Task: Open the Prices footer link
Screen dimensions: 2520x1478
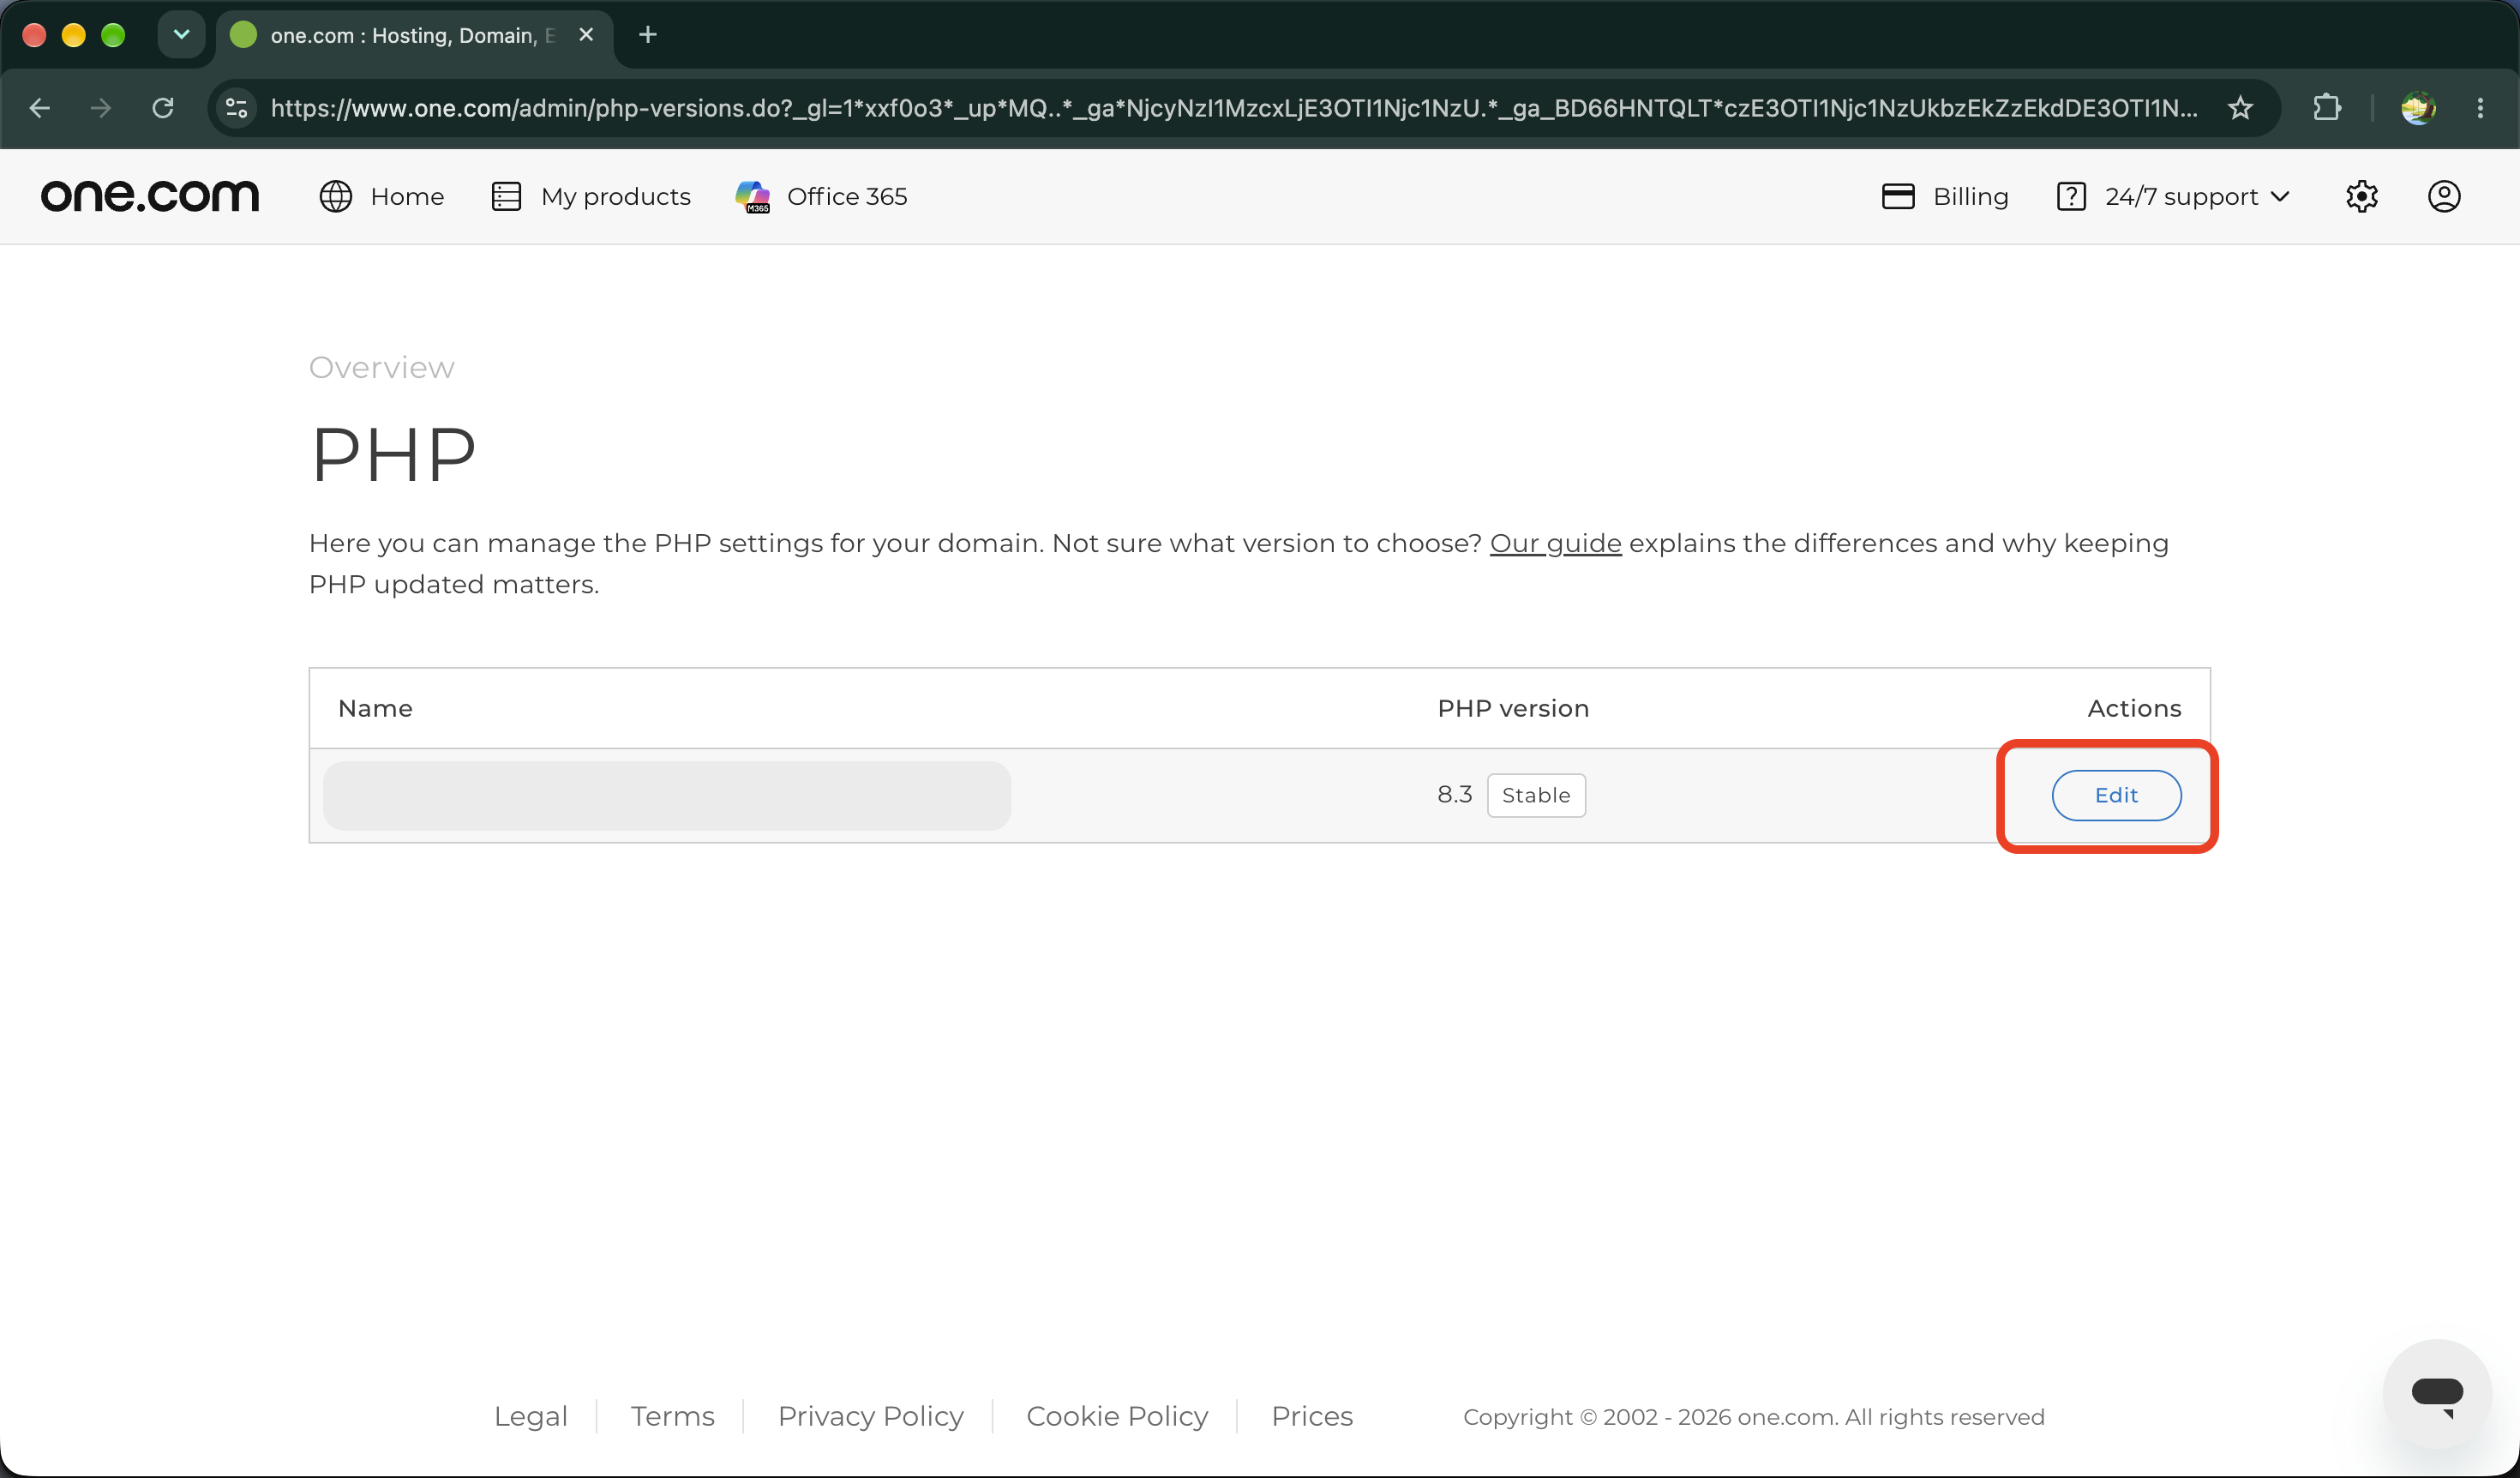Action: point(1312,1416)
